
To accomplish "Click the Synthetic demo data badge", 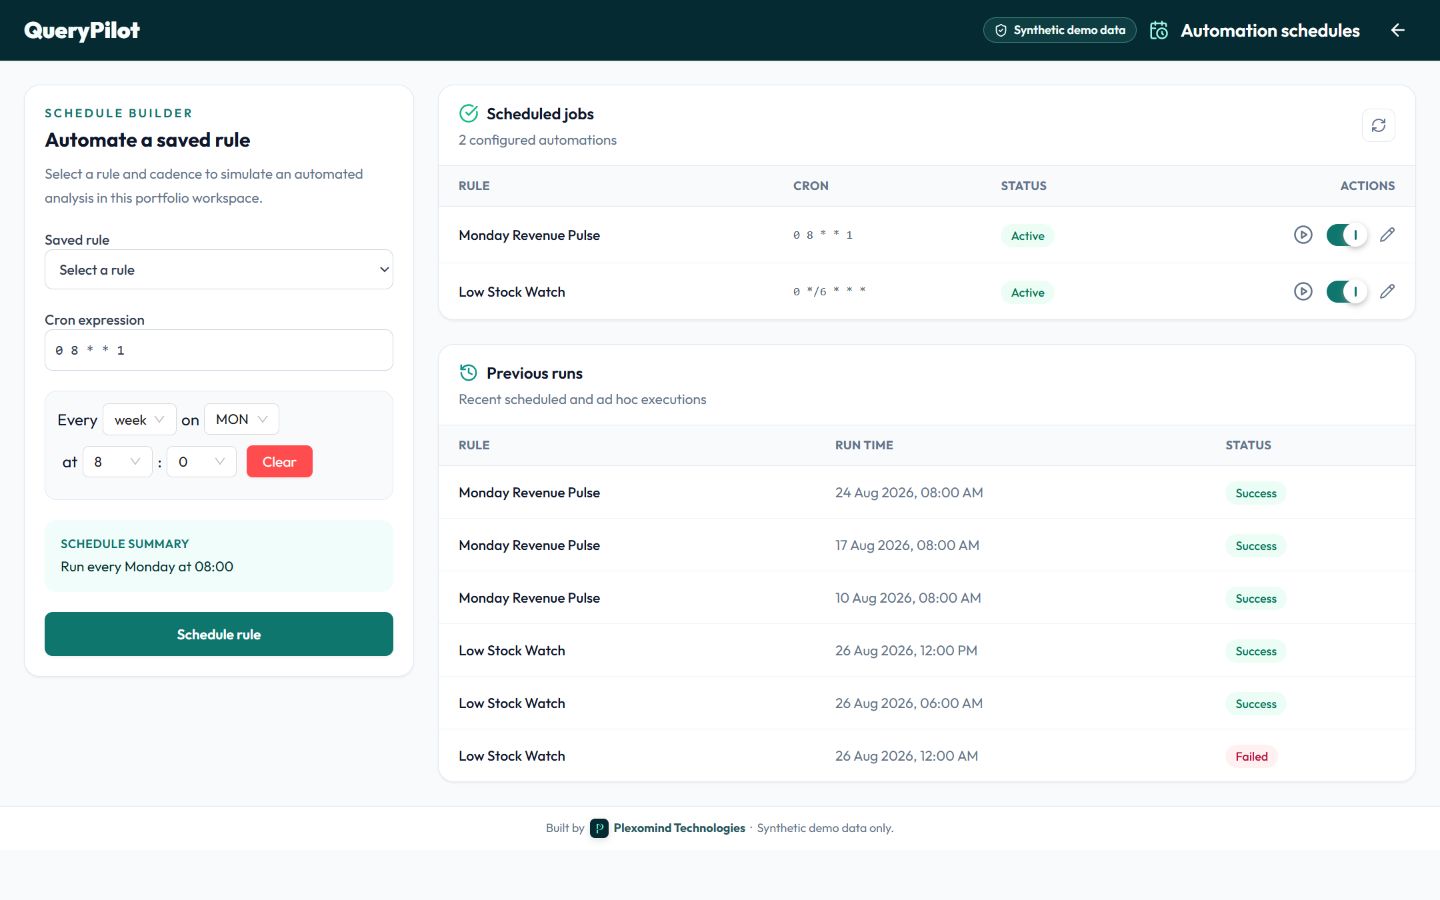I will click(1060, 31).
